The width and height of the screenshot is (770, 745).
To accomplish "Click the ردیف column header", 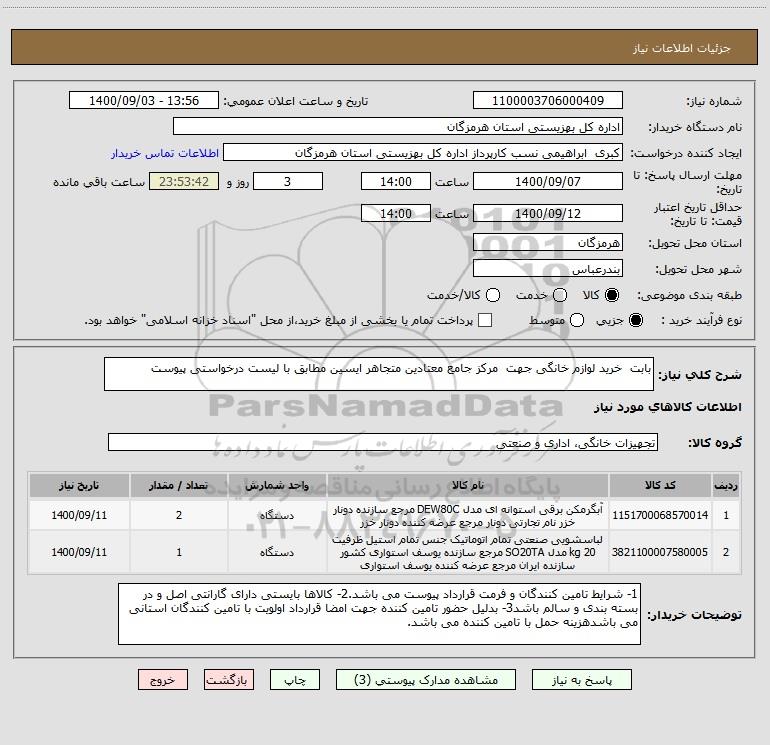I will click(726, 486).
